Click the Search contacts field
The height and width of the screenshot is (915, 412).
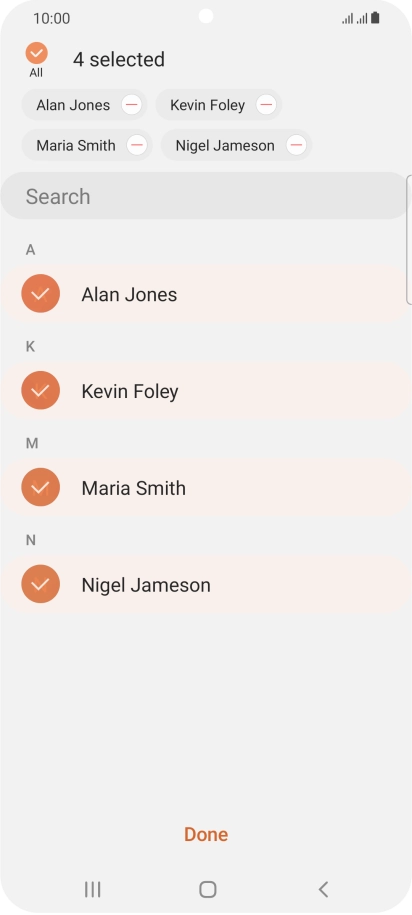204,196
